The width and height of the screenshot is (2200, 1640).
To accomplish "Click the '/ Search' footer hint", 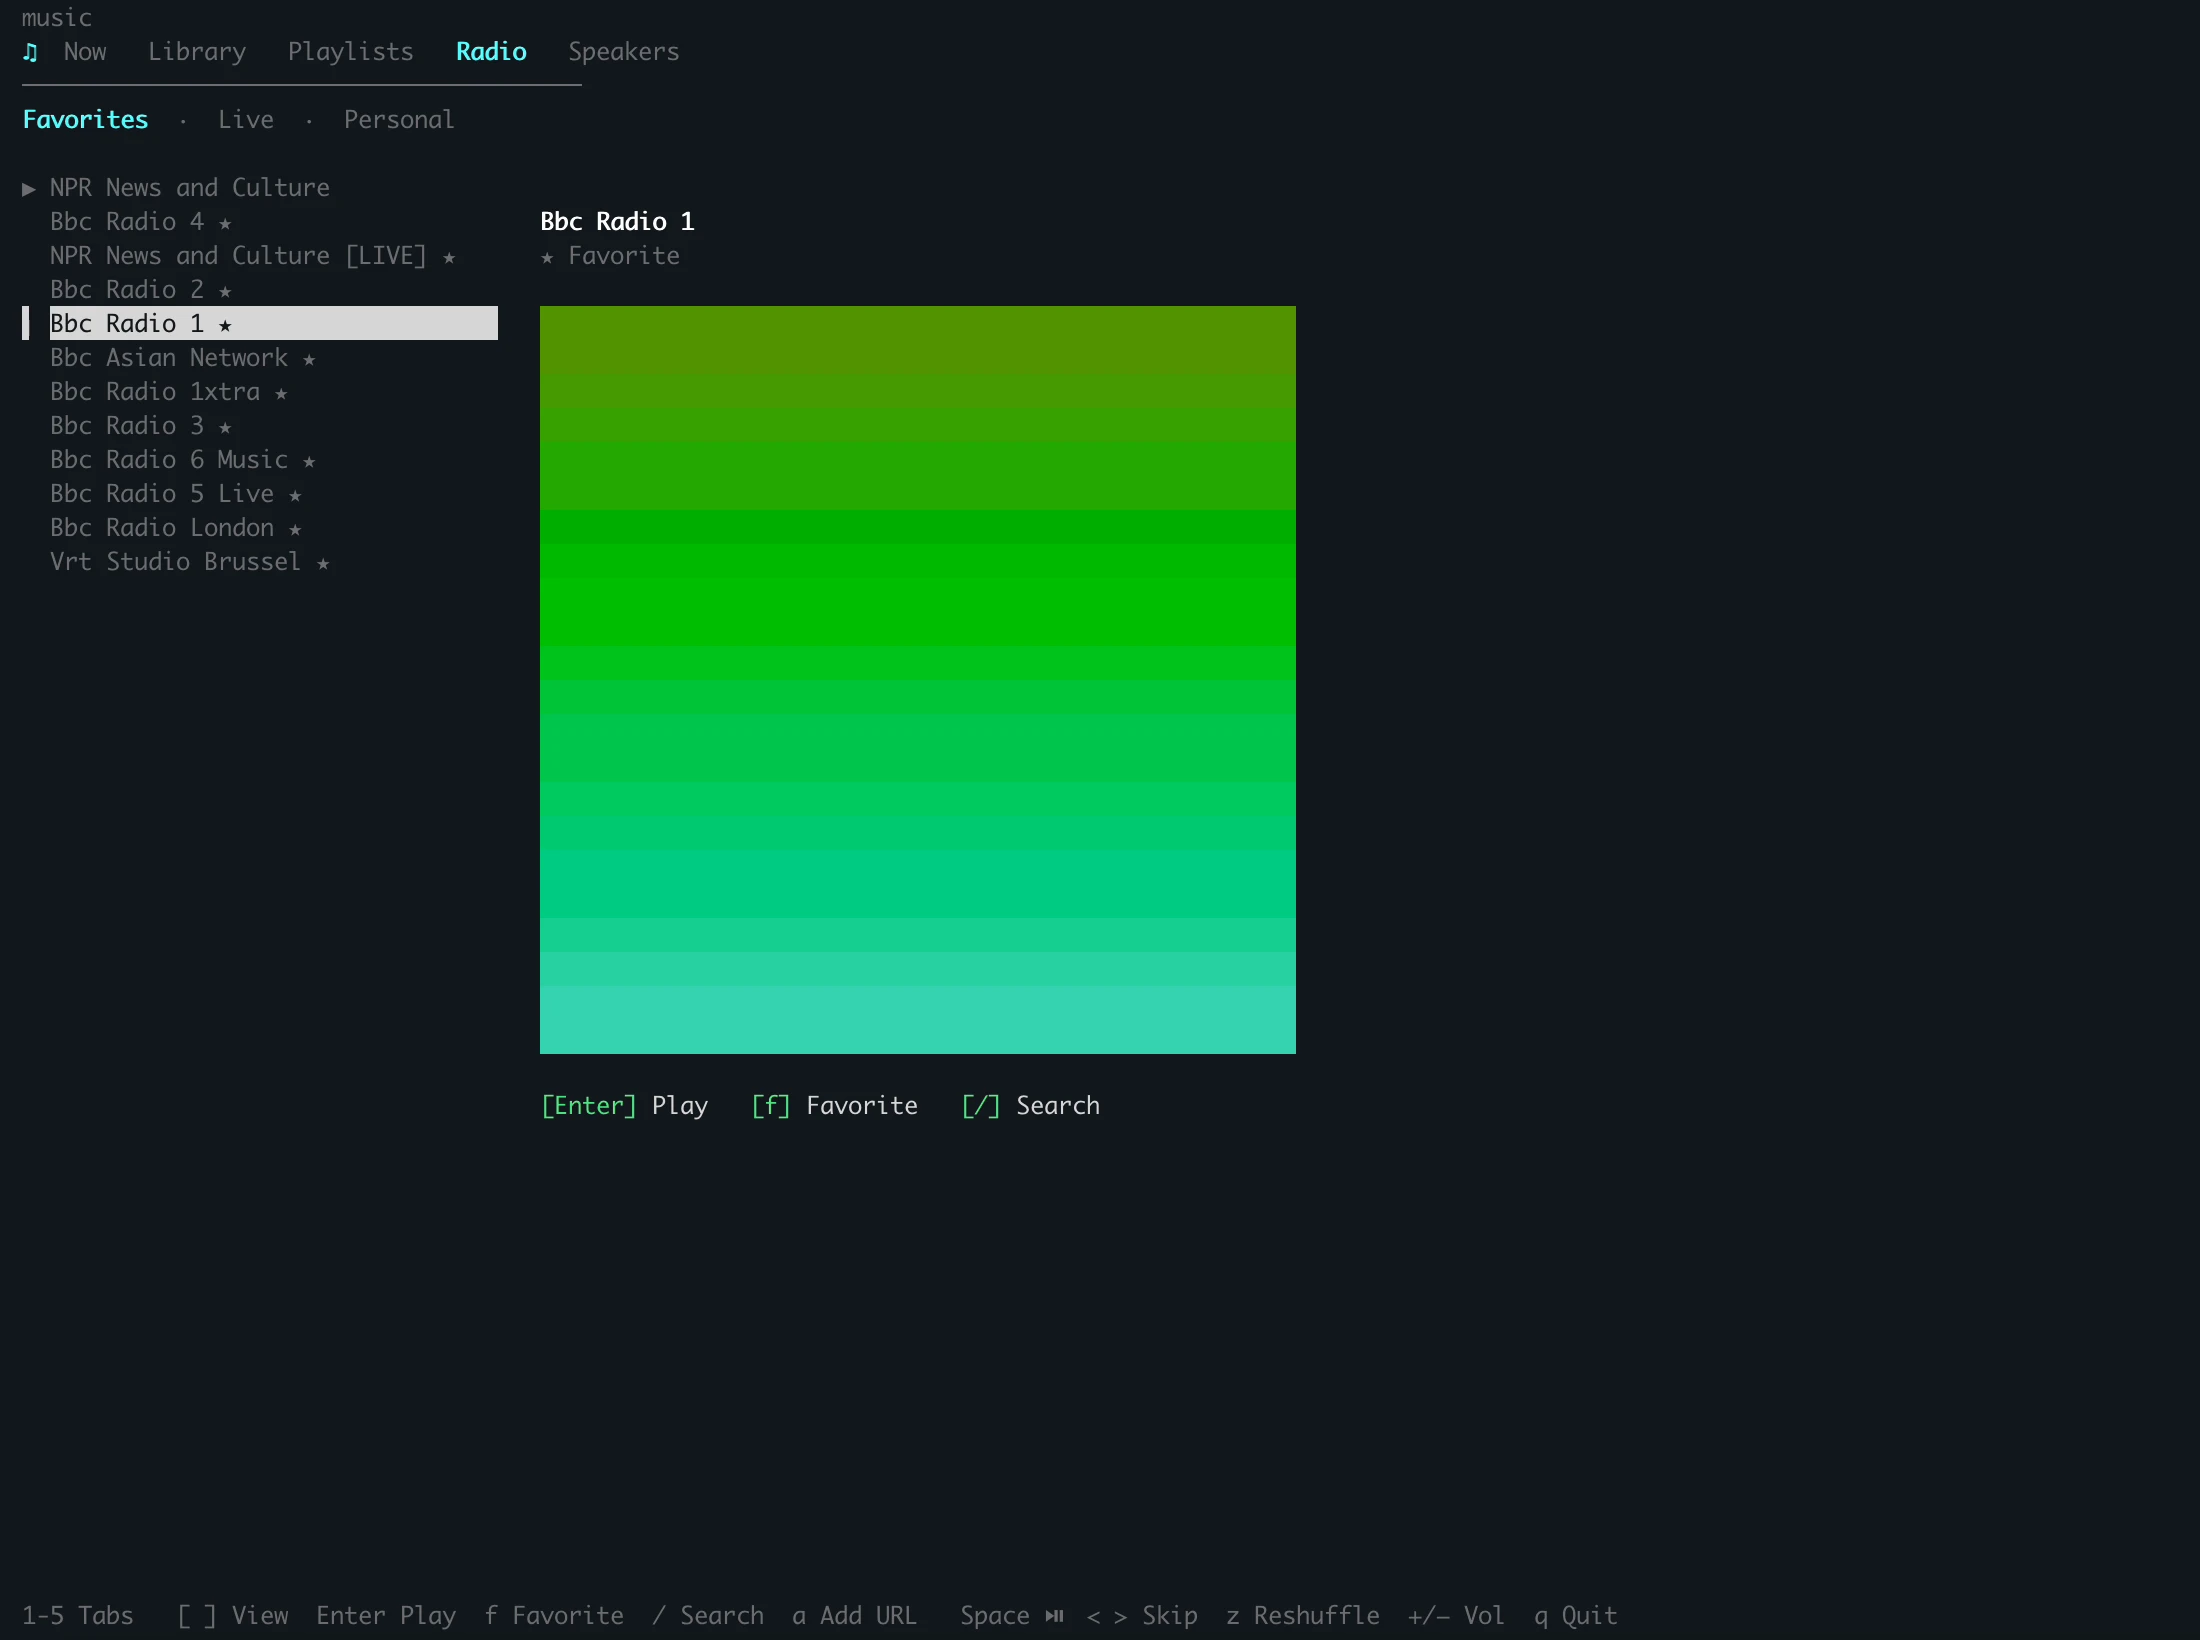I will tap(708, 1616).
